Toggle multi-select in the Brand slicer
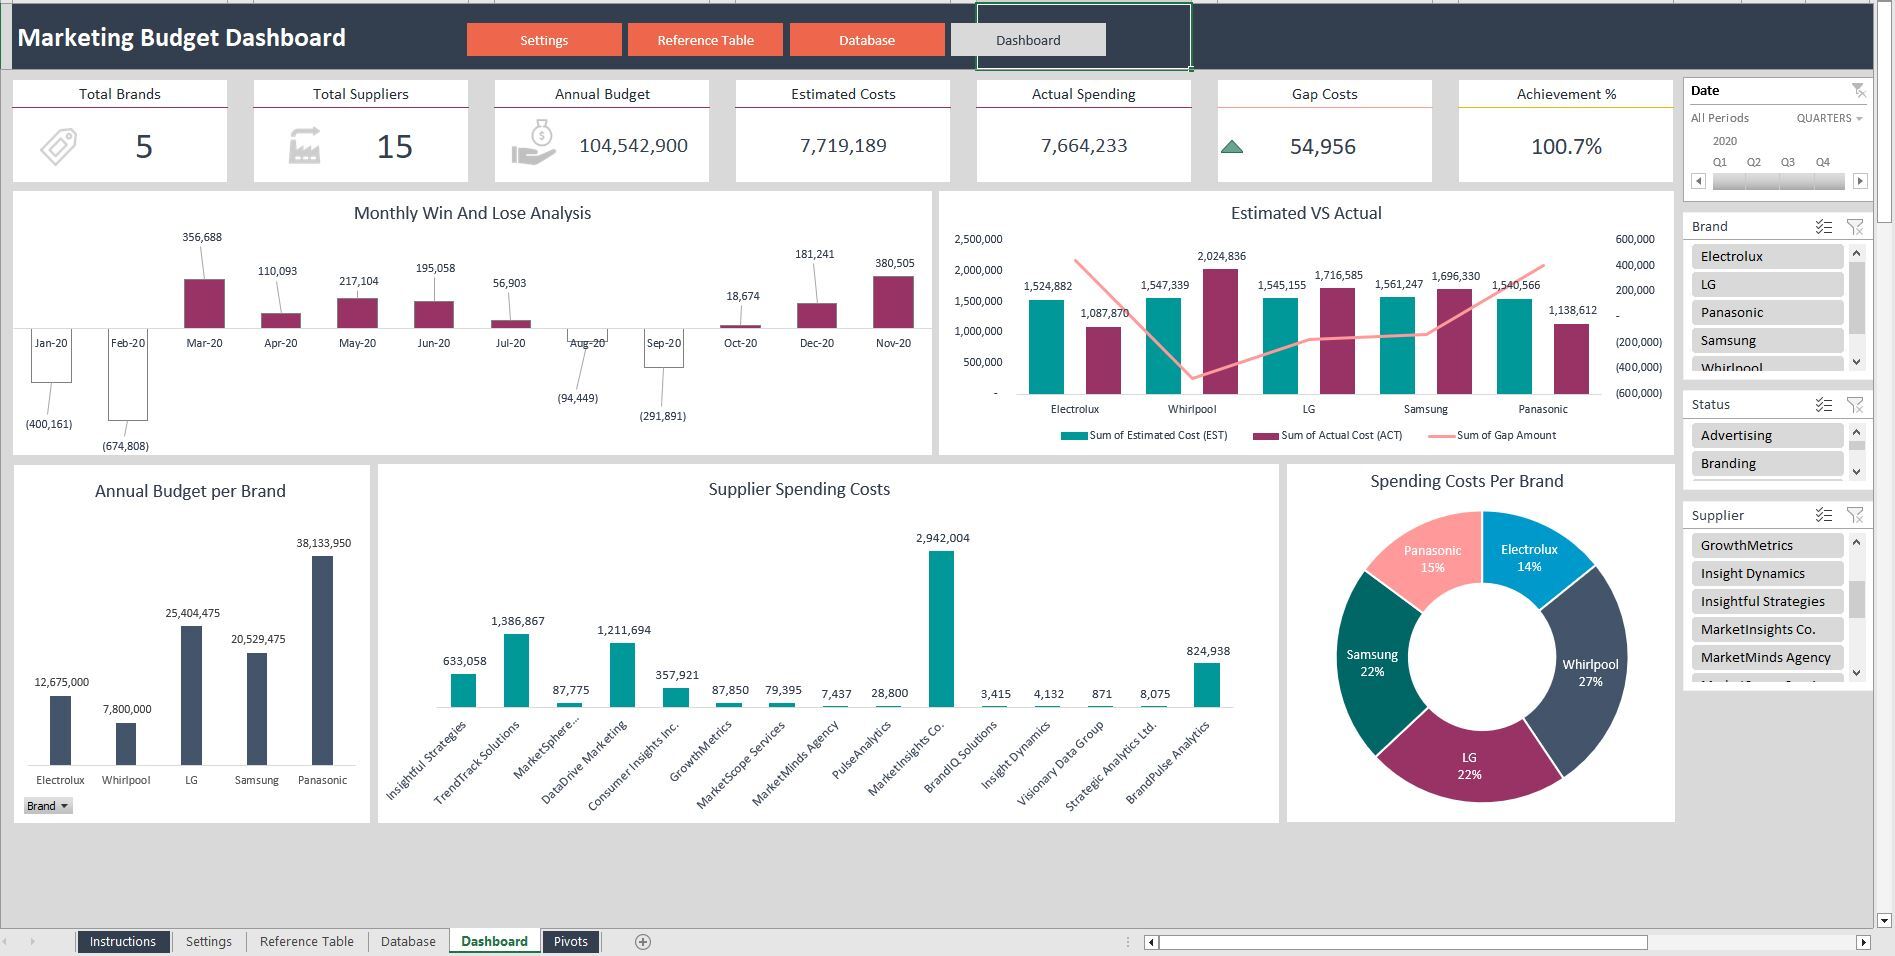This screenshot has height=956, width=1895. tap(1824, 227)
